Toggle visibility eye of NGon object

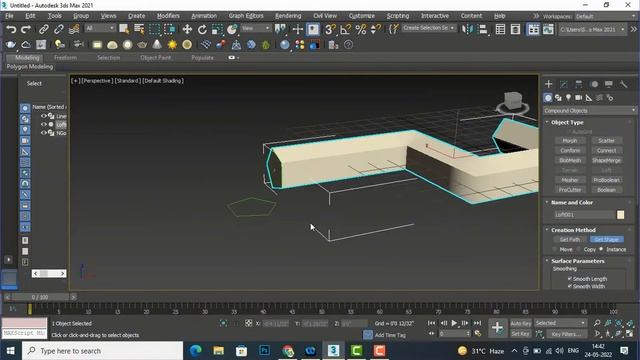[44, 133]
